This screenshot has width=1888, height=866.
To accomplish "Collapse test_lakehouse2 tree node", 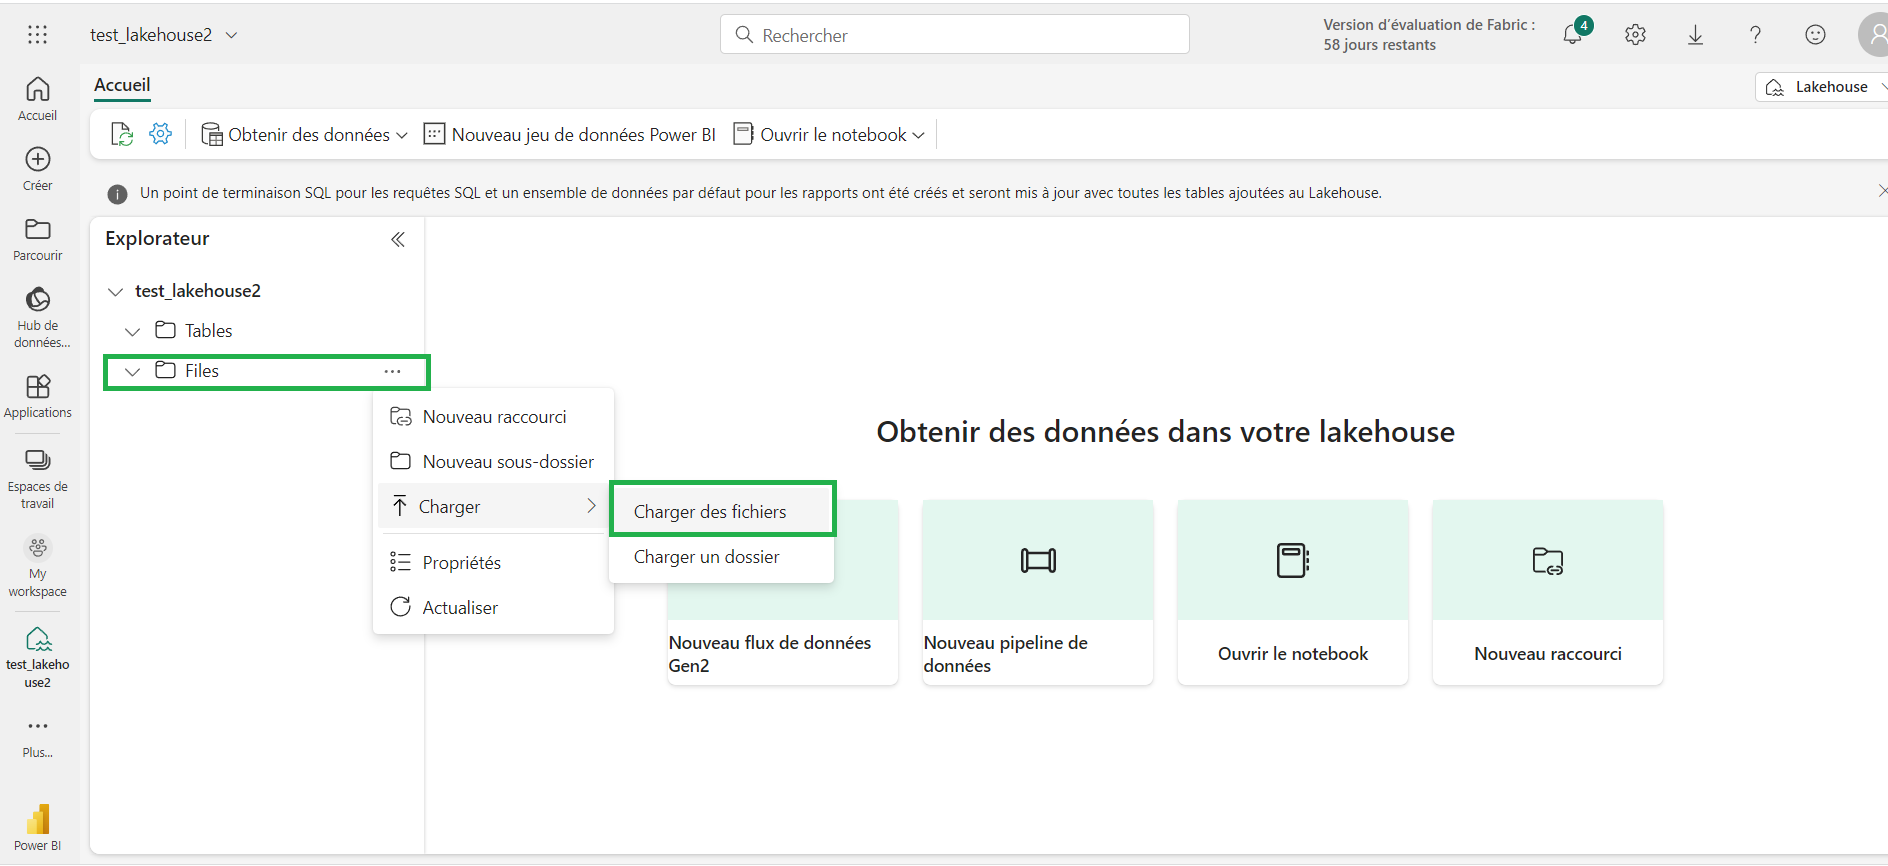I will pos(116,291).
